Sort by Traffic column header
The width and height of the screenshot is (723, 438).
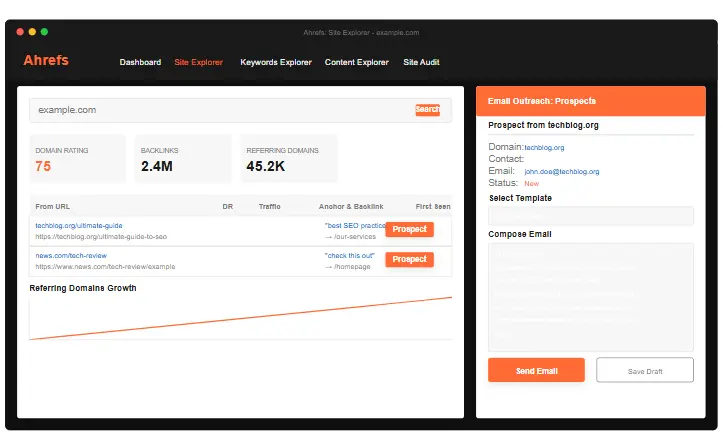coord(269,207)
